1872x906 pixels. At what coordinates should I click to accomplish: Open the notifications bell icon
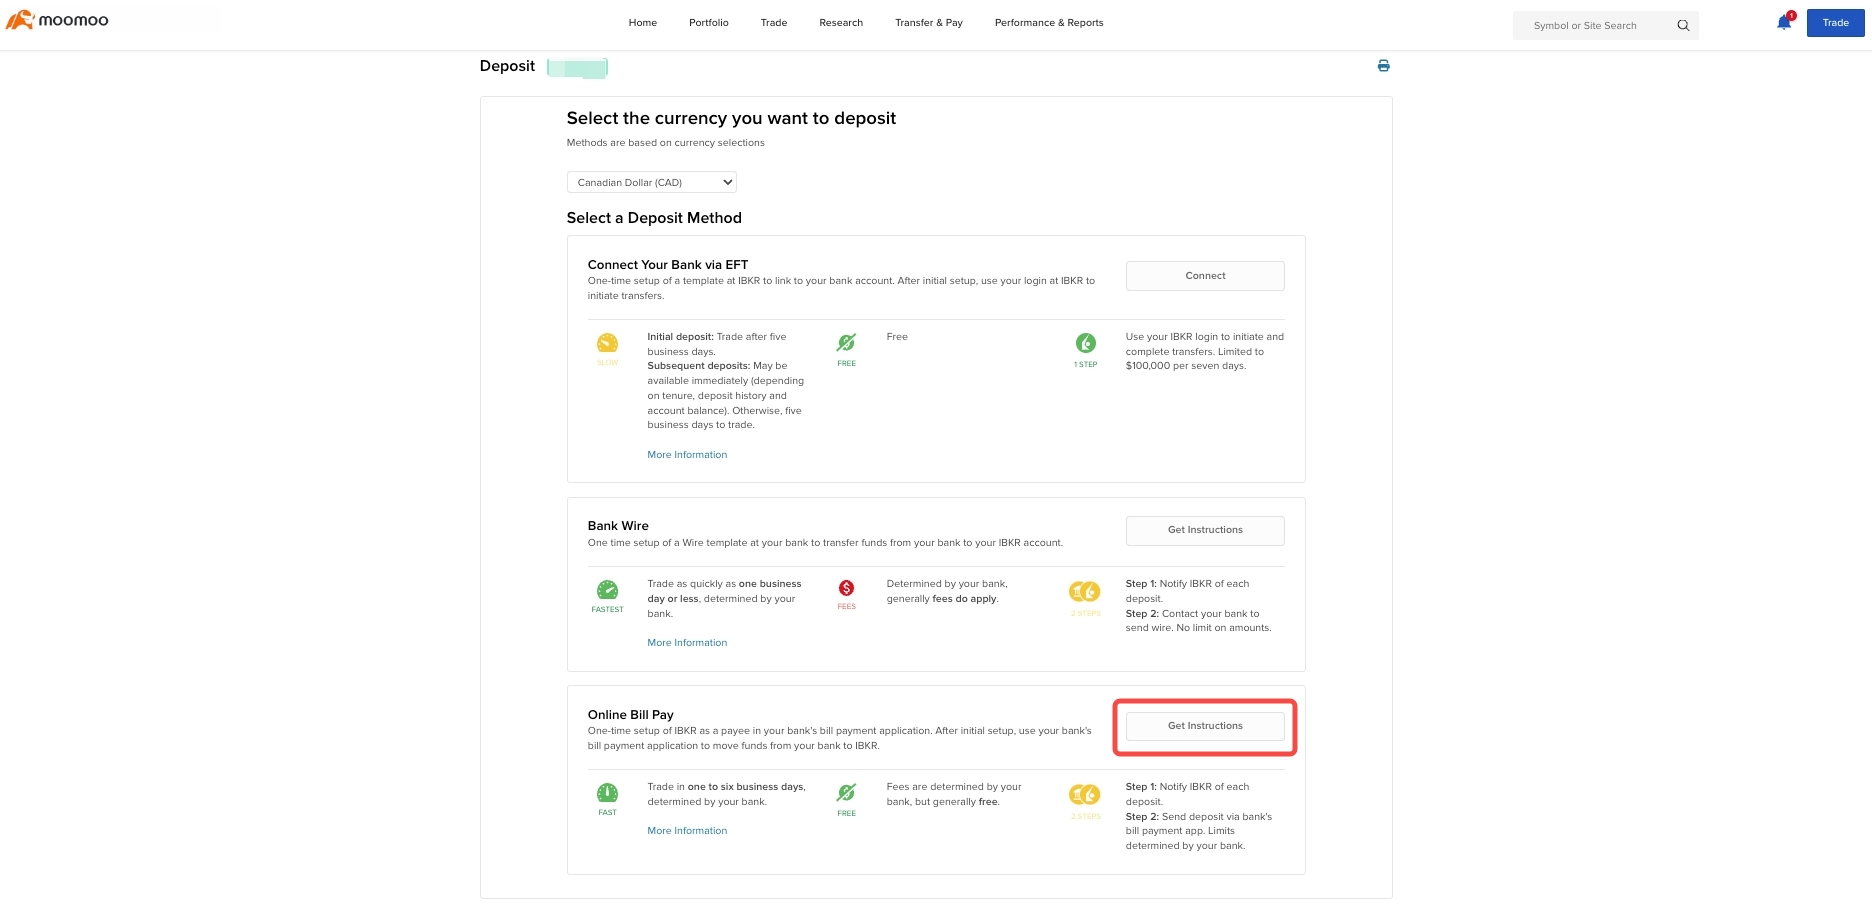pos(1784,22)
